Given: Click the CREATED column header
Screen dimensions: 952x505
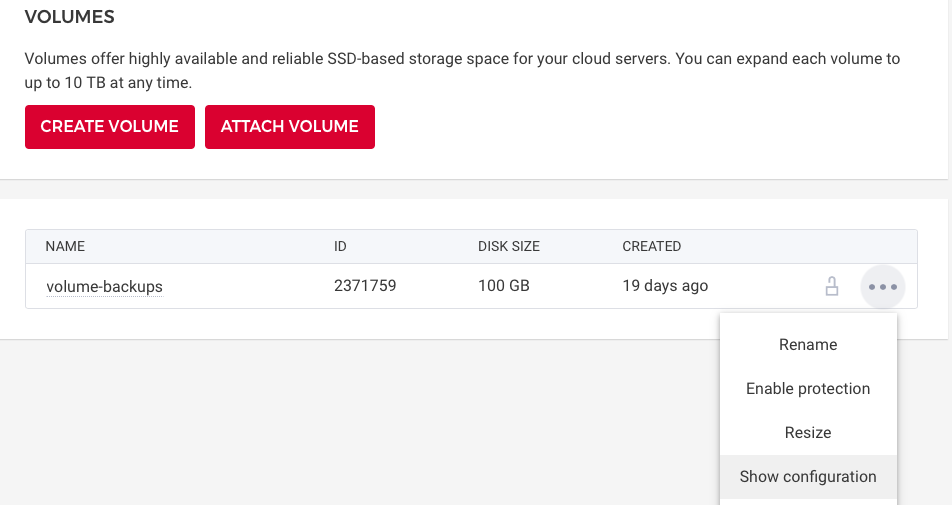Looking at the screenshot, I should (x=651, y=246).
